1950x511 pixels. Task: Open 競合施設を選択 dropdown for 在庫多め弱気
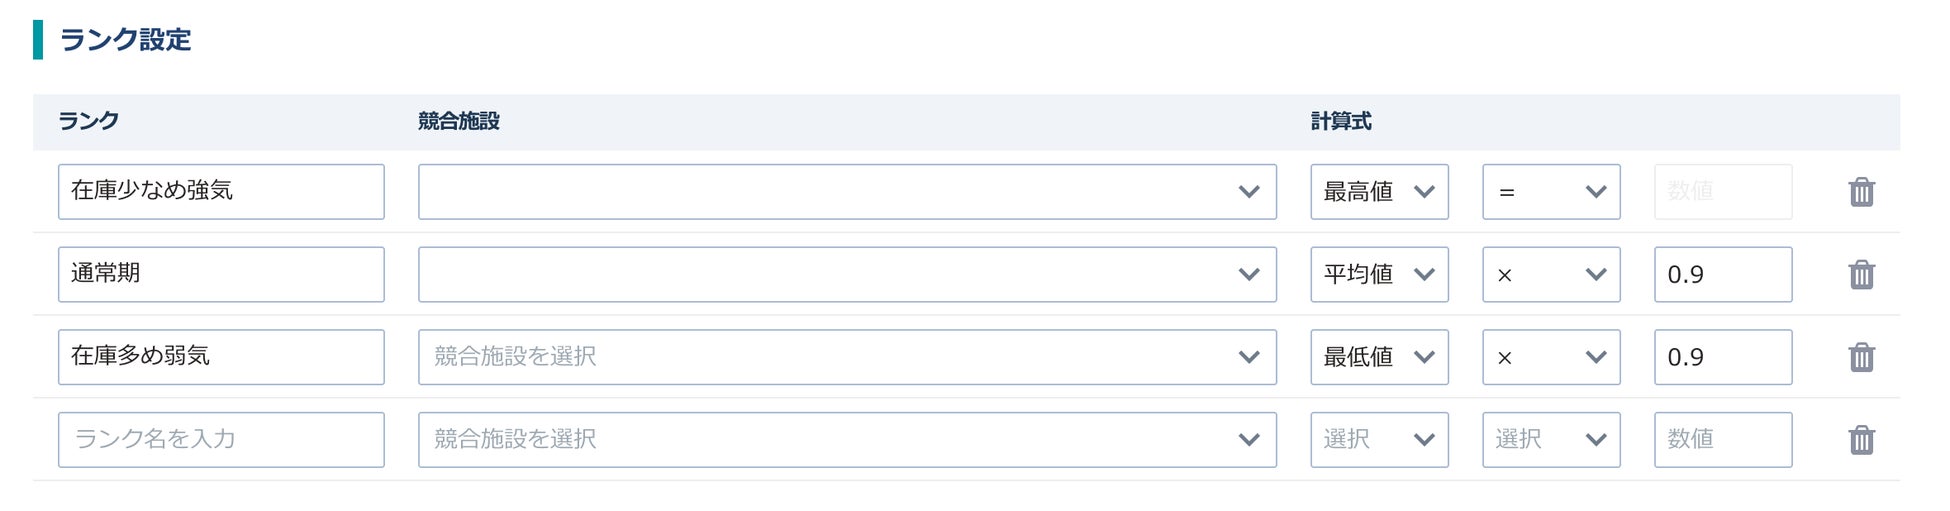coord(846,357)
